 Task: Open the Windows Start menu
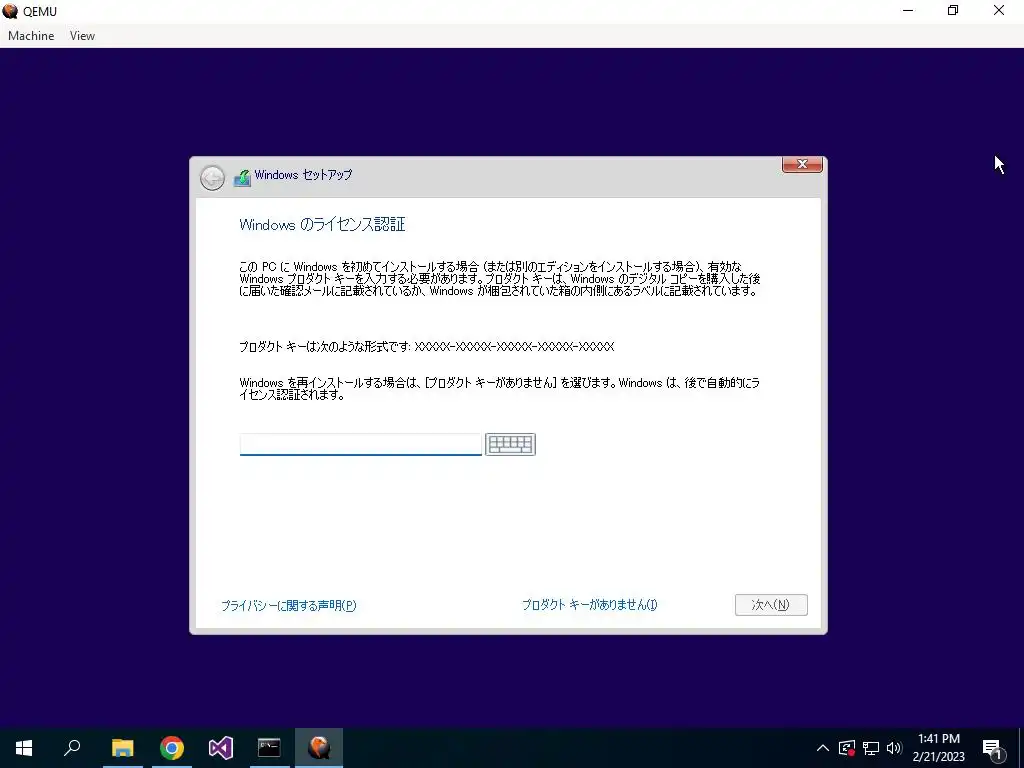24,748
